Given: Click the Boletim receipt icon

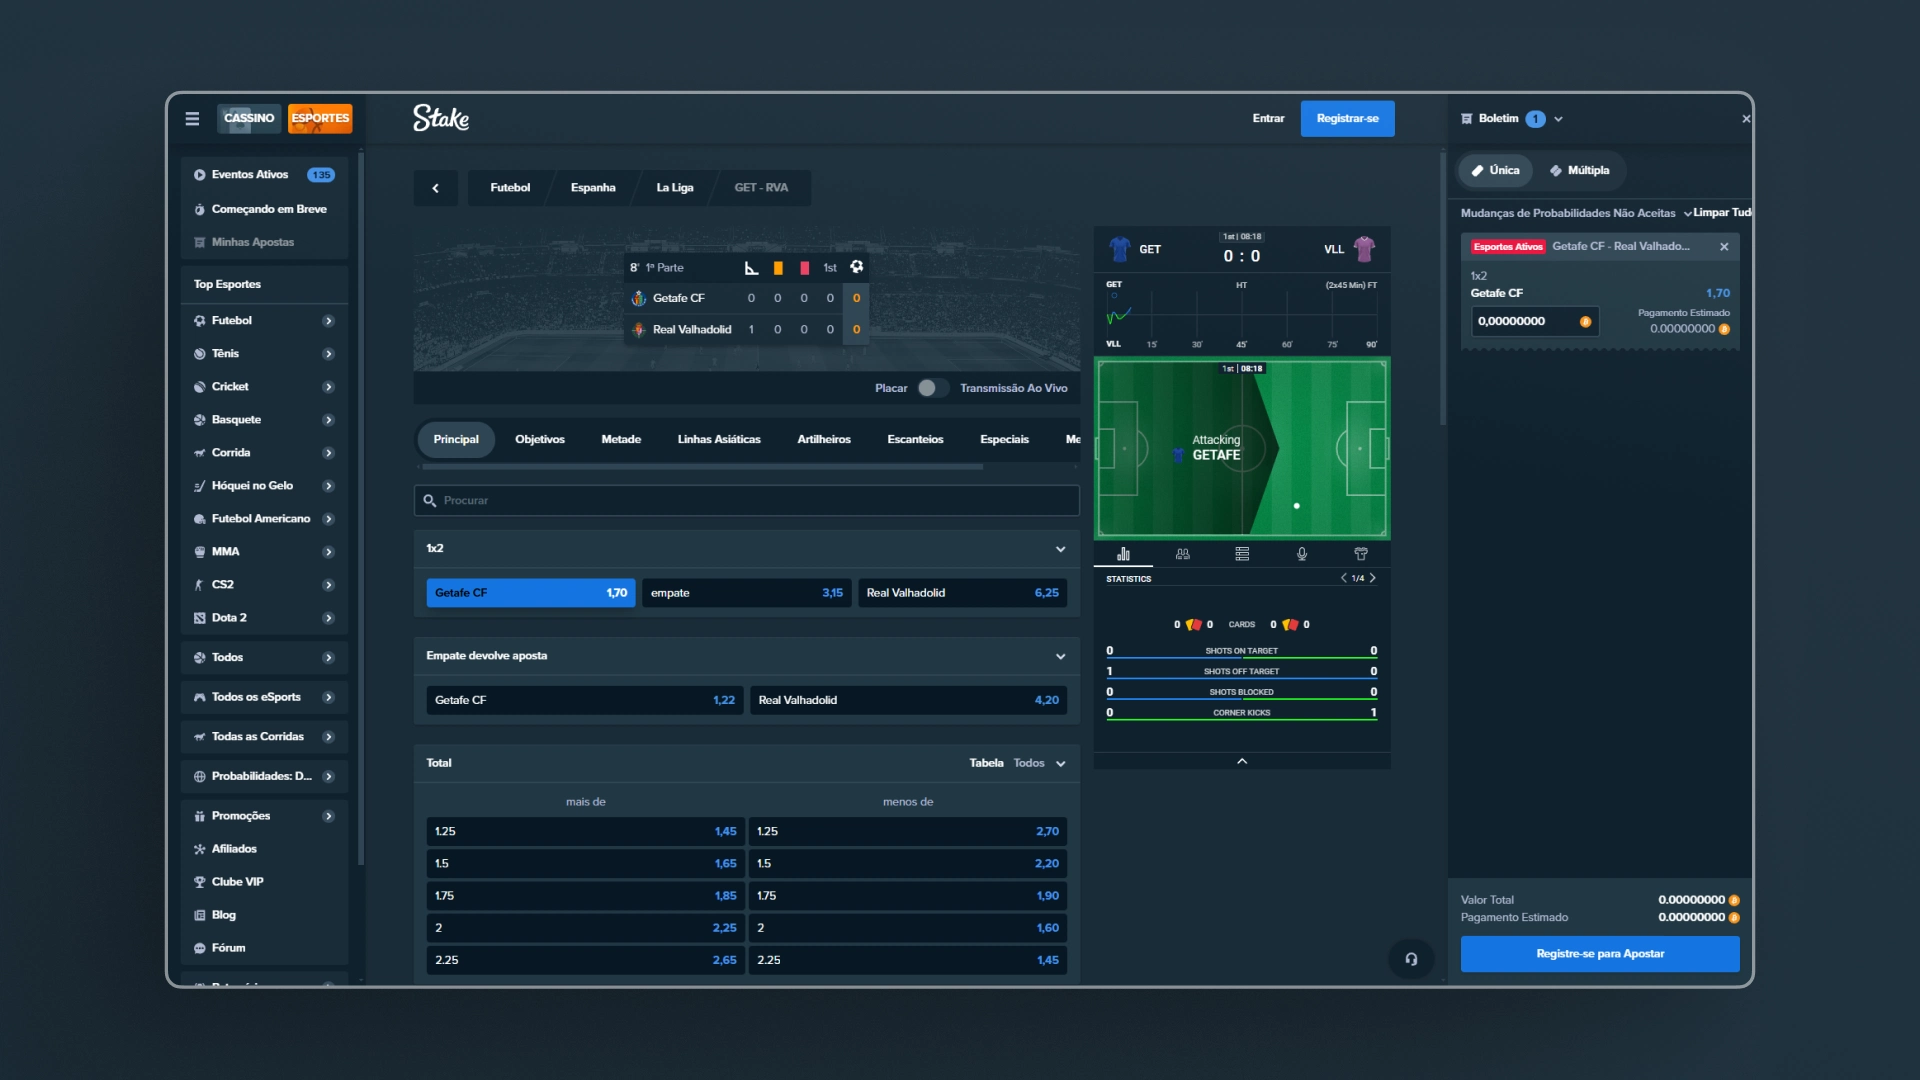Looking at the screenshot, I should (x=1467, y=119).
